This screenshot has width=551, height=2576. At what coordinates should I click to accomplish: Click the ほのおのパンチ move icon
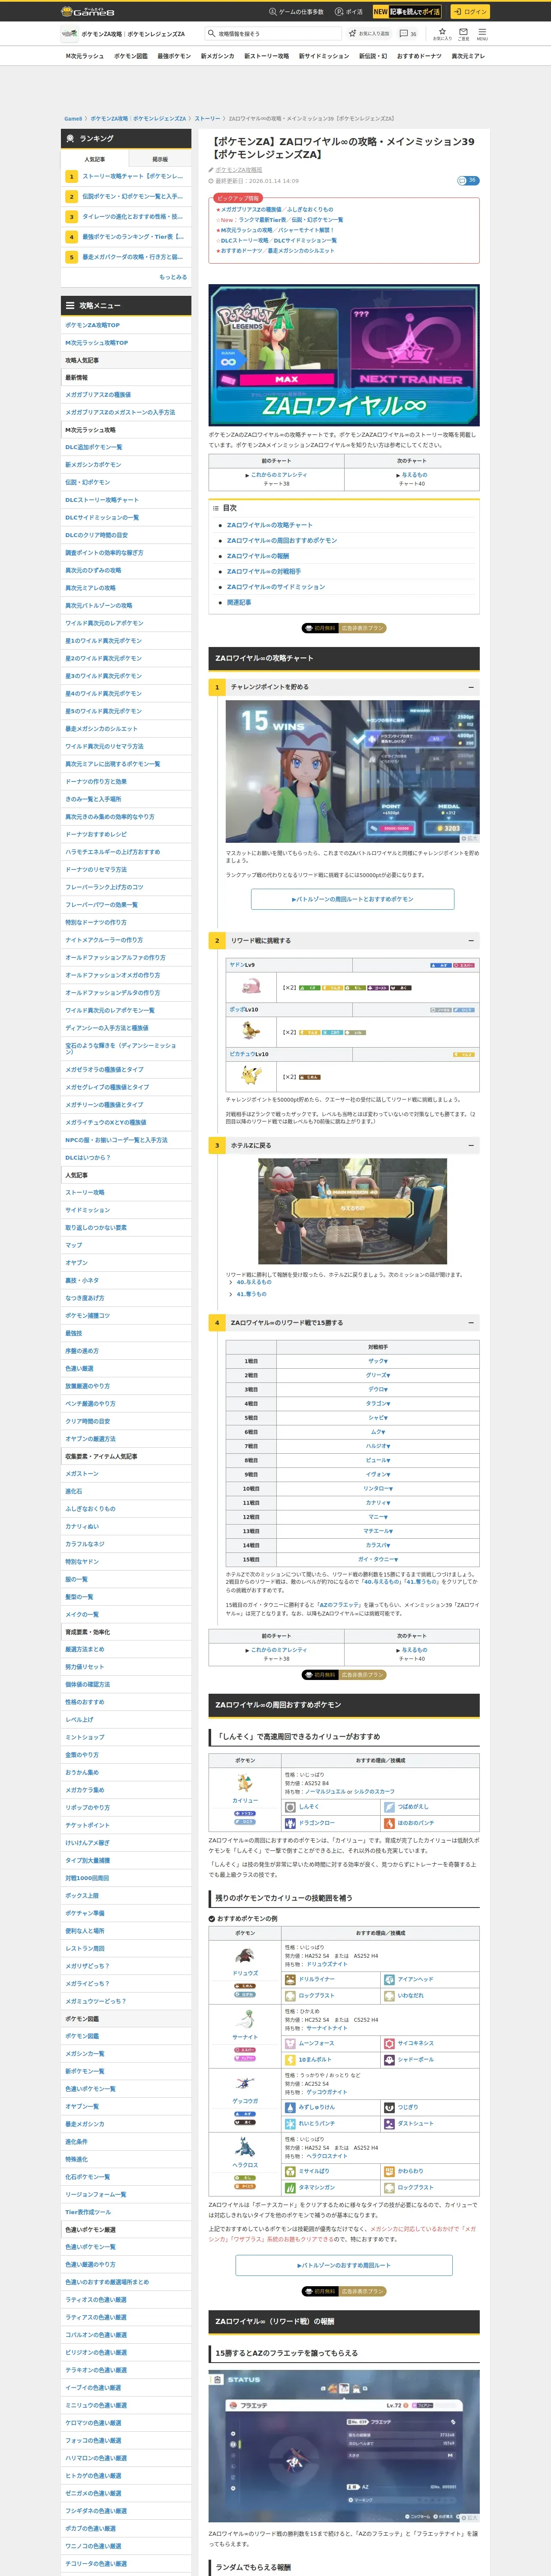389,1823
